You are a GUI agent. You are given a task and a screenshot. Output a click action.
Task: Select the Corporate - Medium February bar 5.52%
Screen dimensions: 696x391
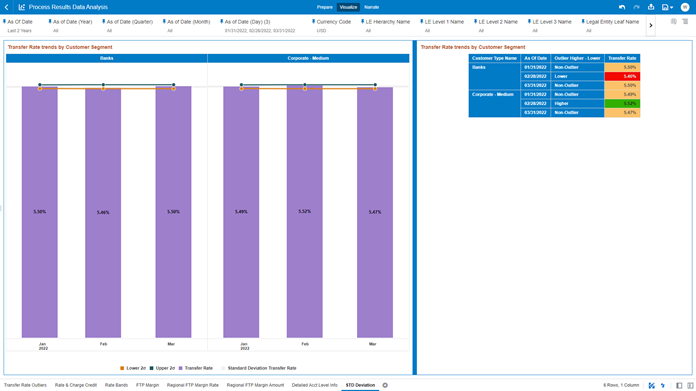pyautogui.click(x=304, y=211)
